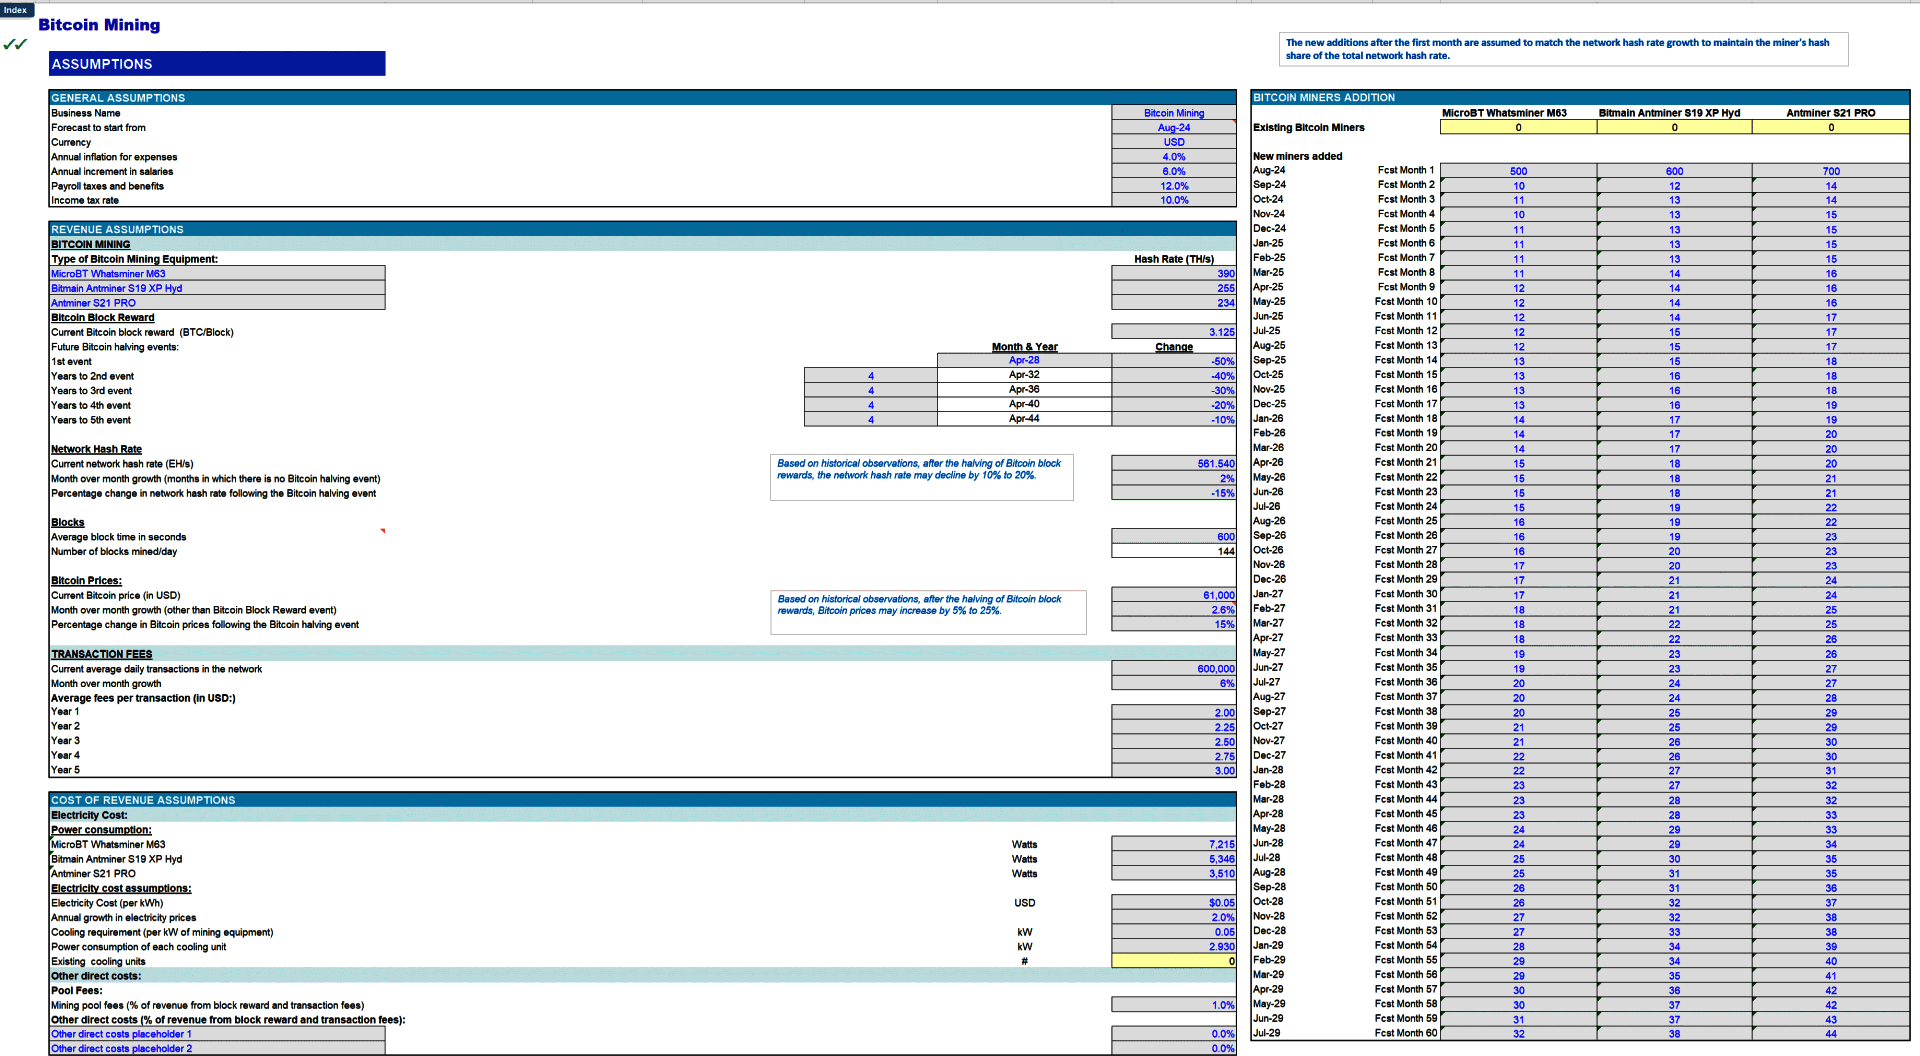This screenshot has height=1056, width=1920.
Task: Select the Forecast start date cell 'Aug-24'
Action: 1174,128
